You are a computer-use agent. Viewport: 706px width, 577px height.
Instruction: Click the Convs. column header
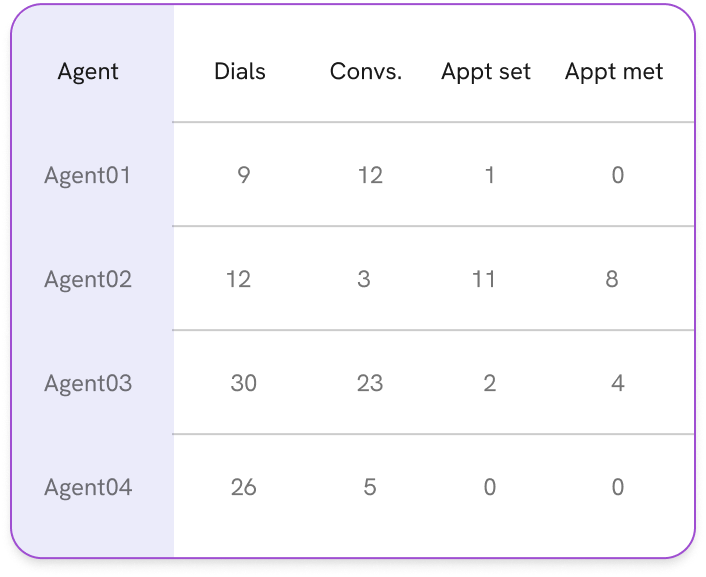coord(366,72)
